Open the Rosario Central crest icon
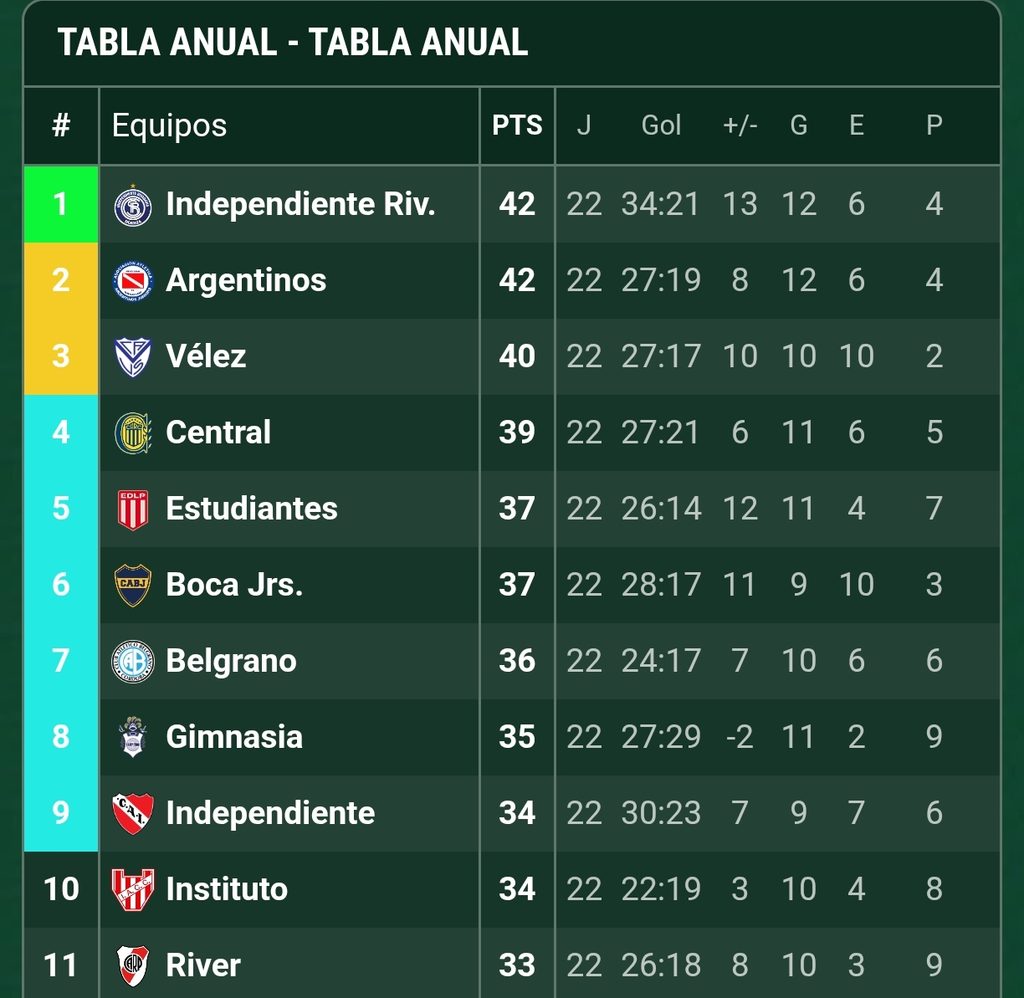This screenshot has width=1024, height=998. pos(133,433)
